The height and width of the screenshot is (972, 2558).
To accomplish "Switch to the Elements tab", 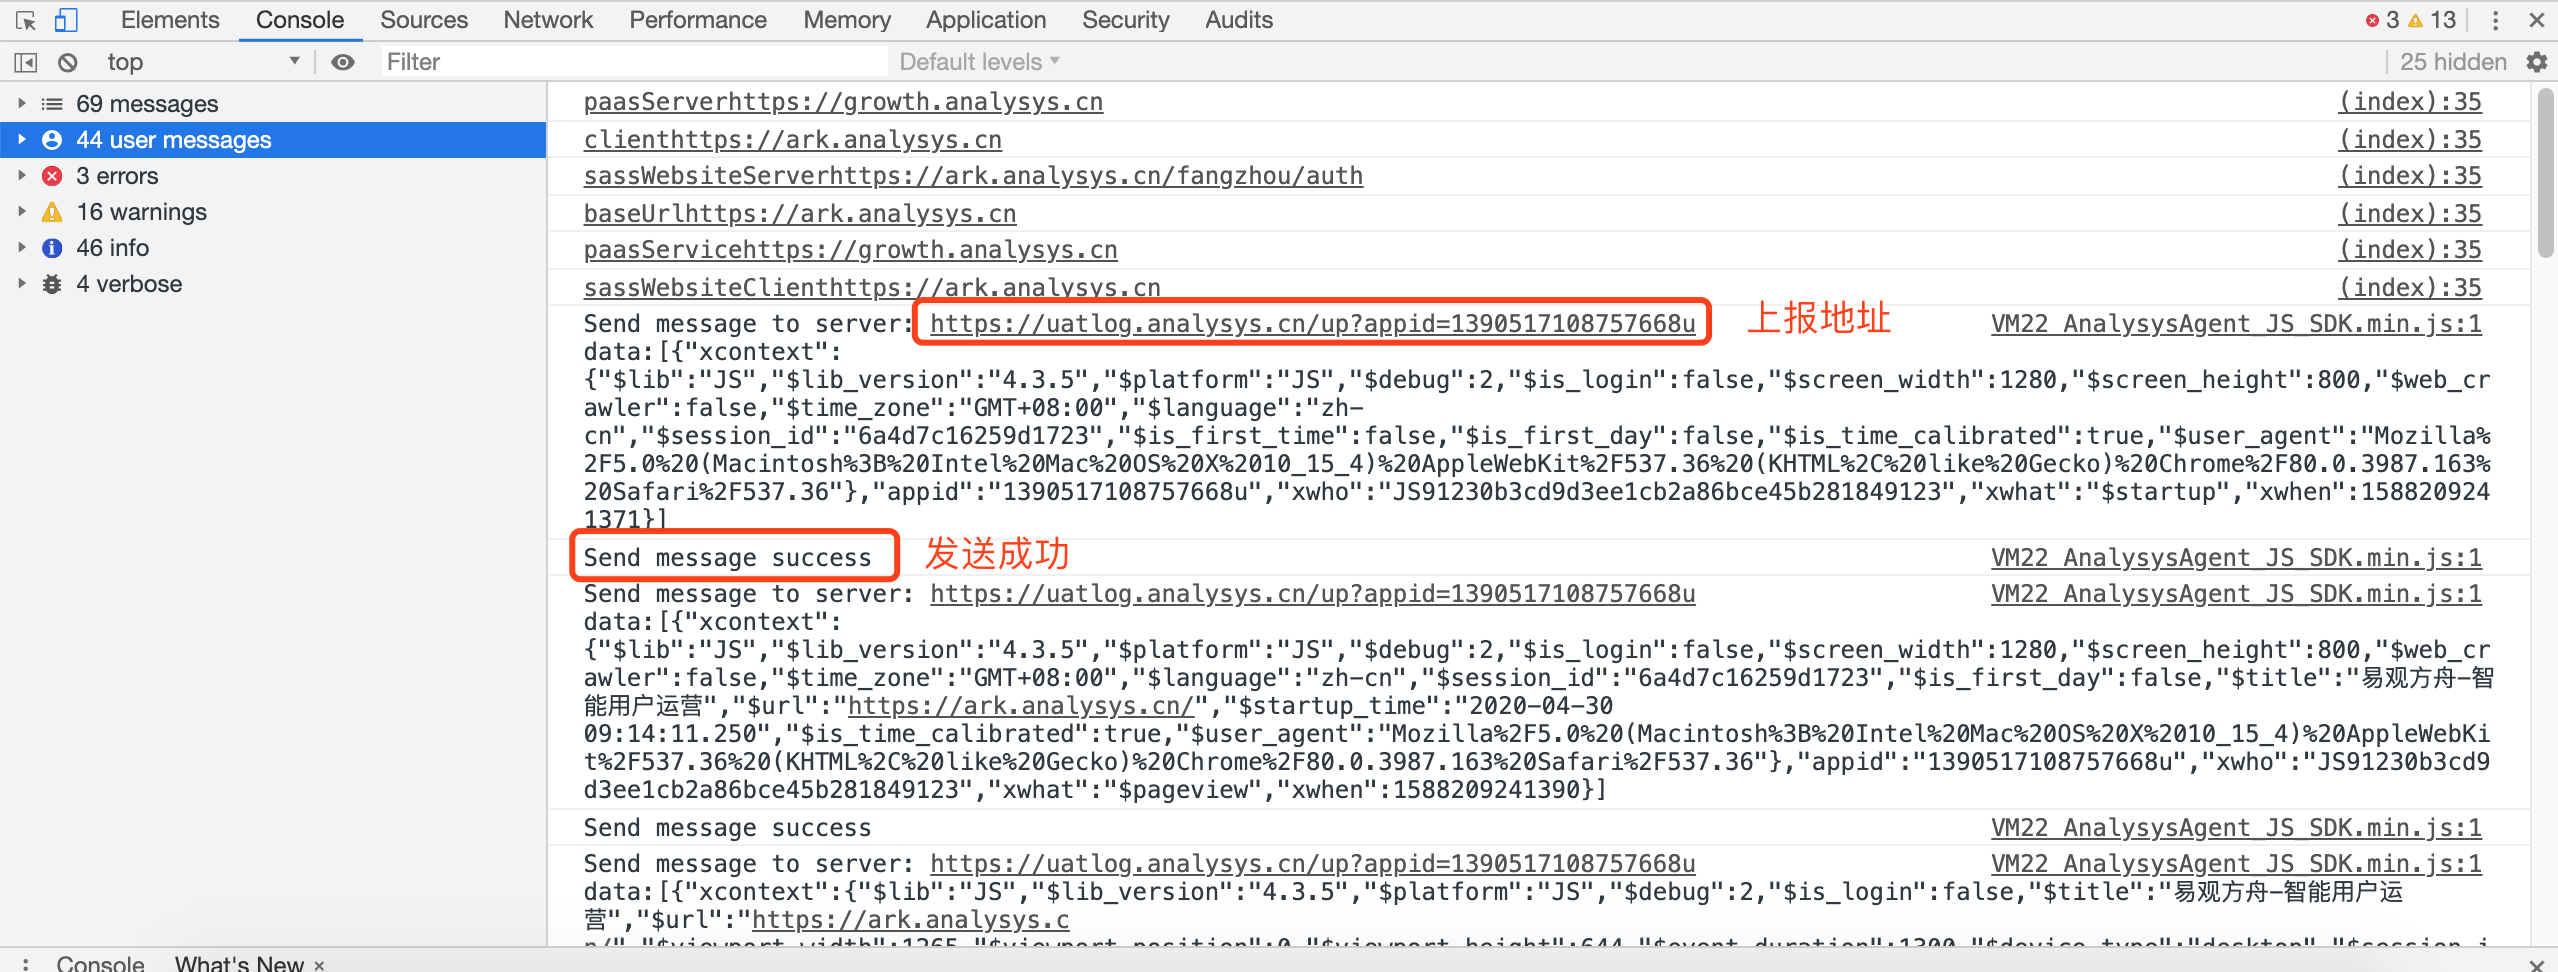I will 170,20.
